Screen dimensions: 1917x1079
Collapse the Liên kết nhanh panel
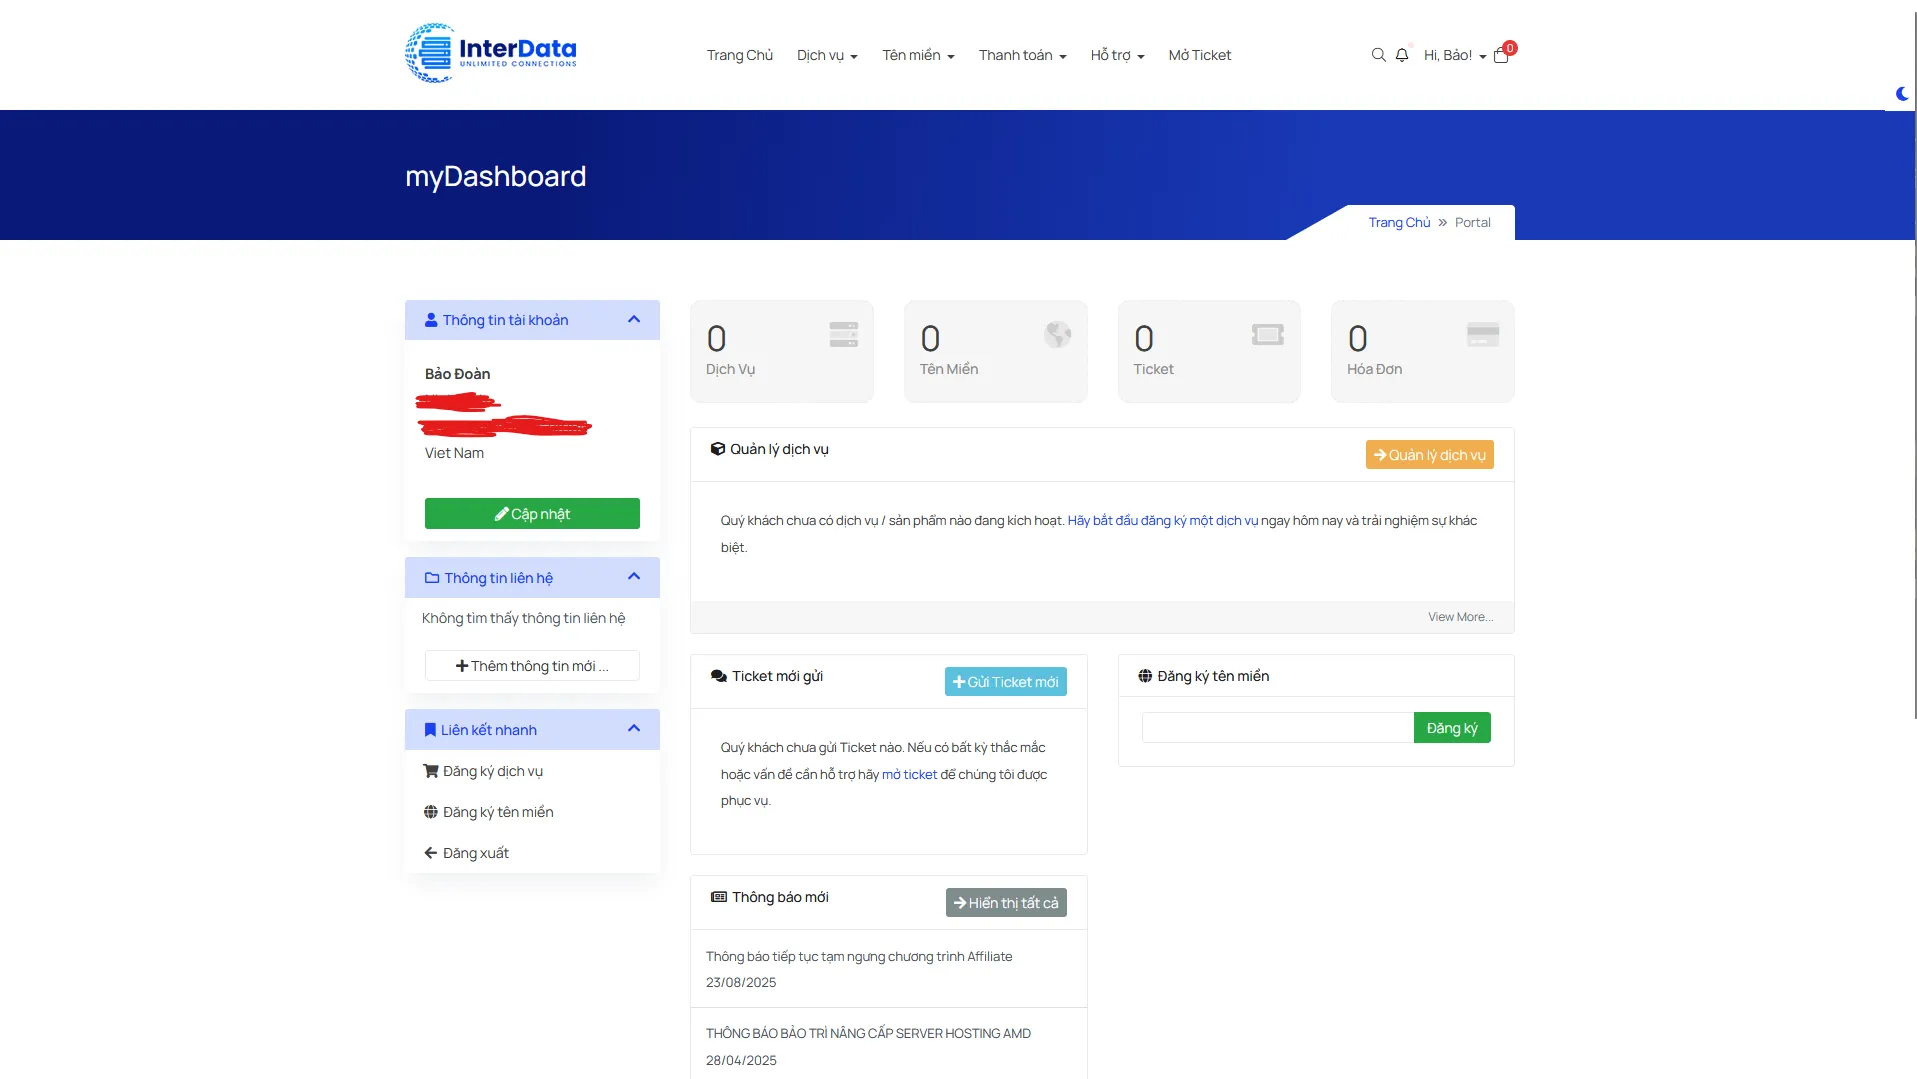point(634,729)
